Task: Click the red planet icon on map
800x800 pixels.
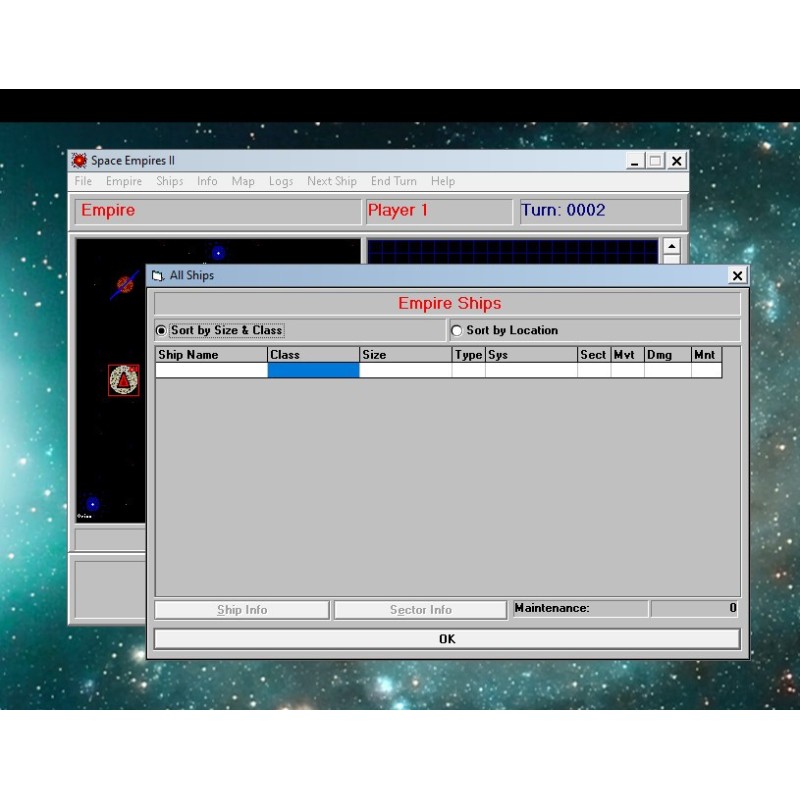Action: (x=125, y=284)
